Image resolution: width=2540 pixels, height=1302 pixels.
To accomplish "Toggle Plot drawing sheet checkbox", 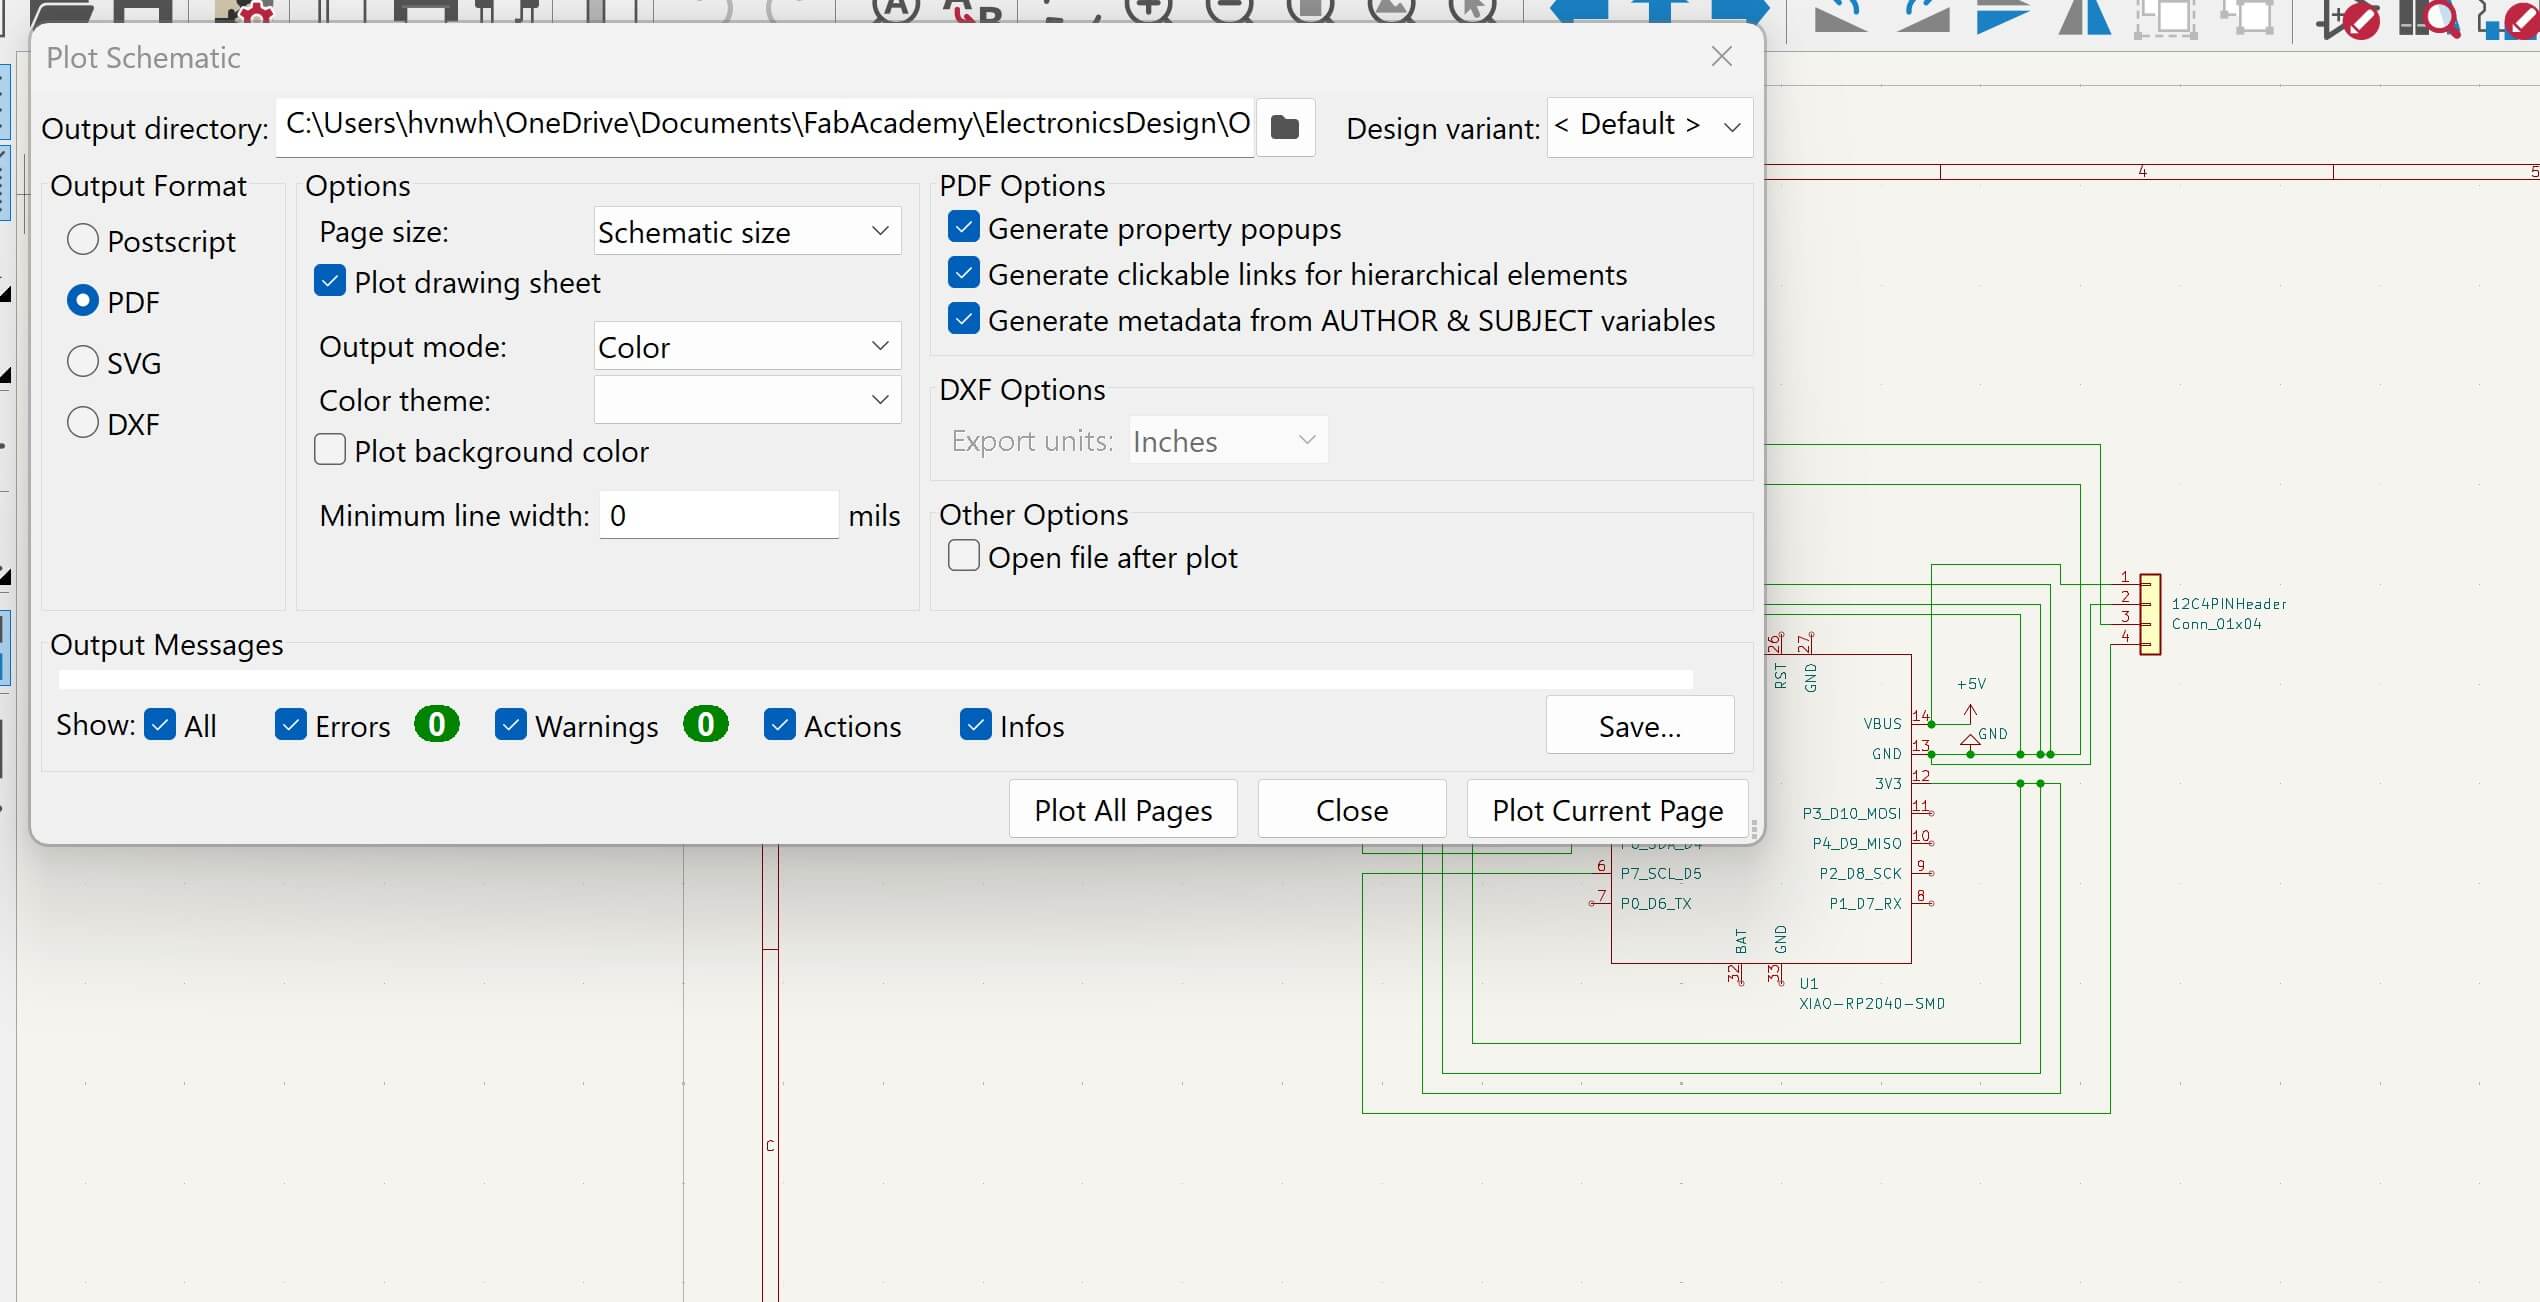I will click(330, 281).
